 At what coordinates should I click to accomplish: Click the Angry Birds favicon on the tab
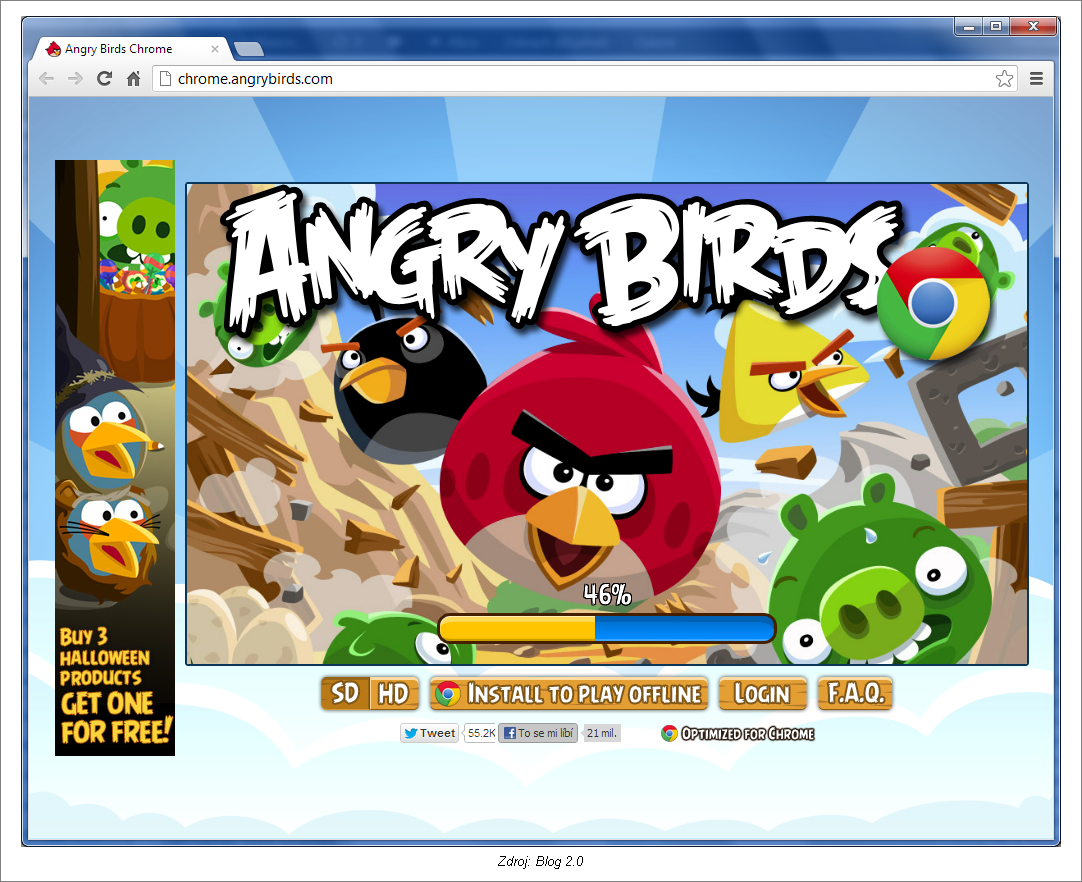(53, 49)
